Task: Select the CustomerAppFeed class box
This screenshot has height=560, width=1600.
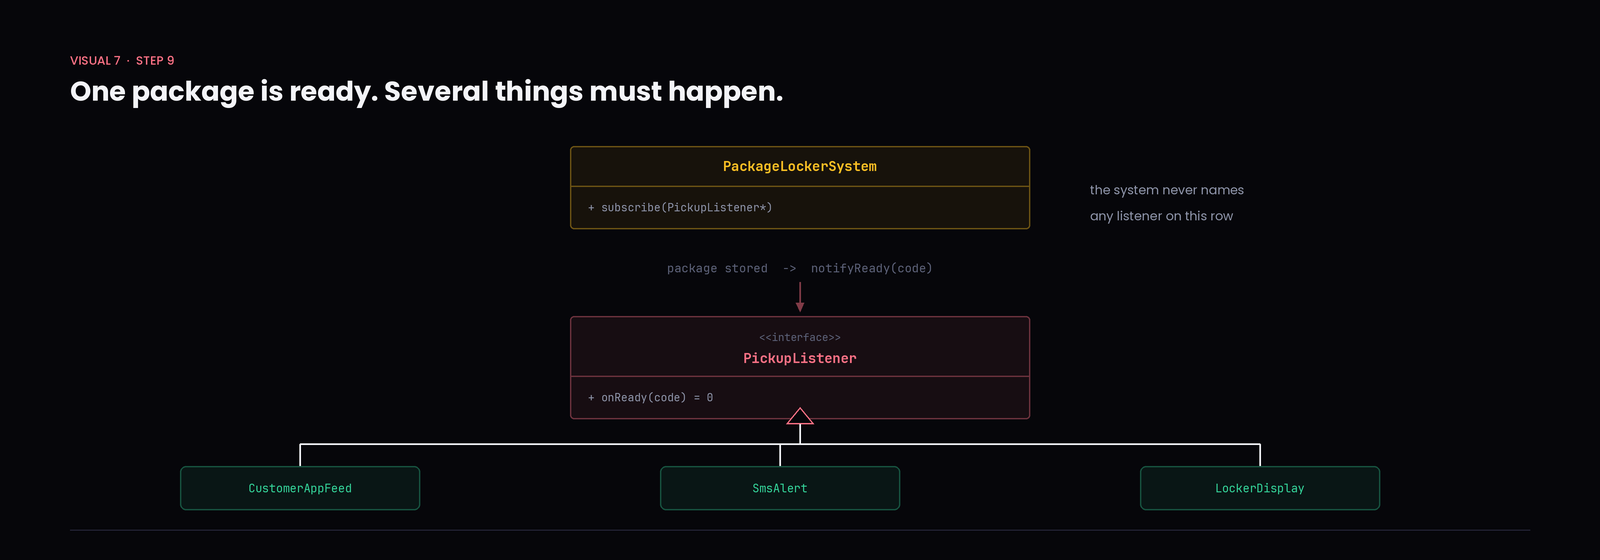Action: (300, 488)
